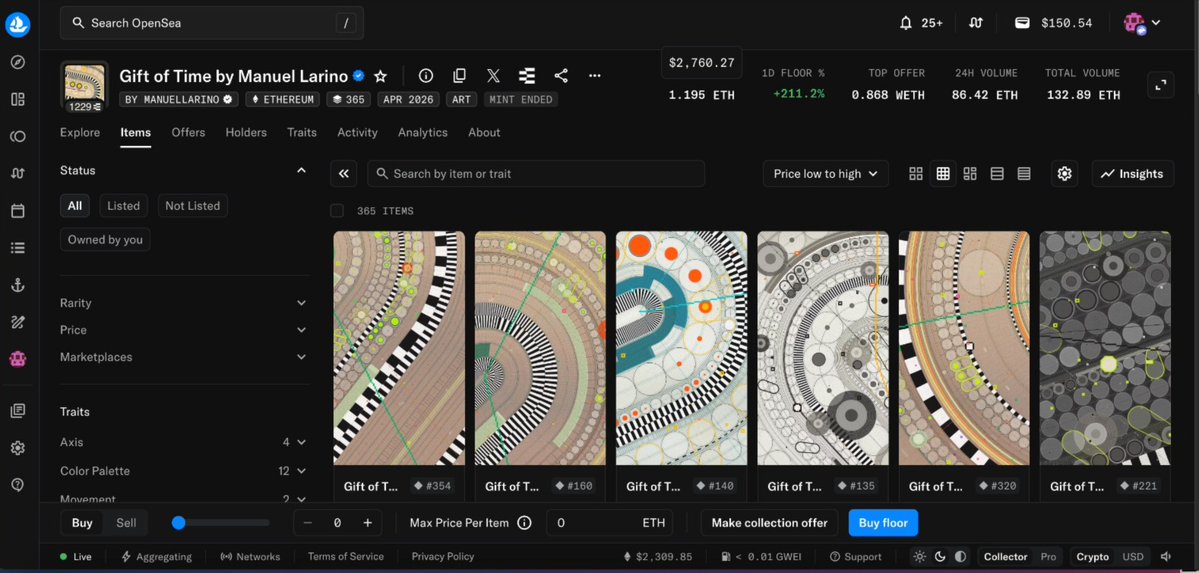Open the Settings gear in left sidebar

tap(18, 448)
